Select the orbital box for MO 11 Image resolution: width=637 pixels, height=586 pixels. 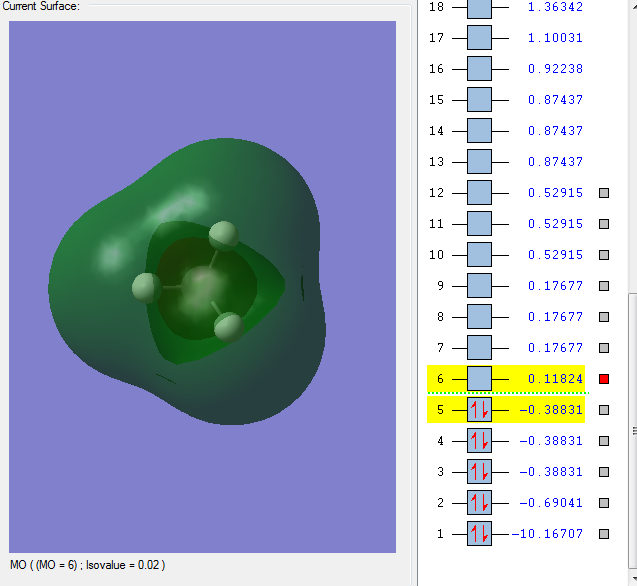click(479, 224)
